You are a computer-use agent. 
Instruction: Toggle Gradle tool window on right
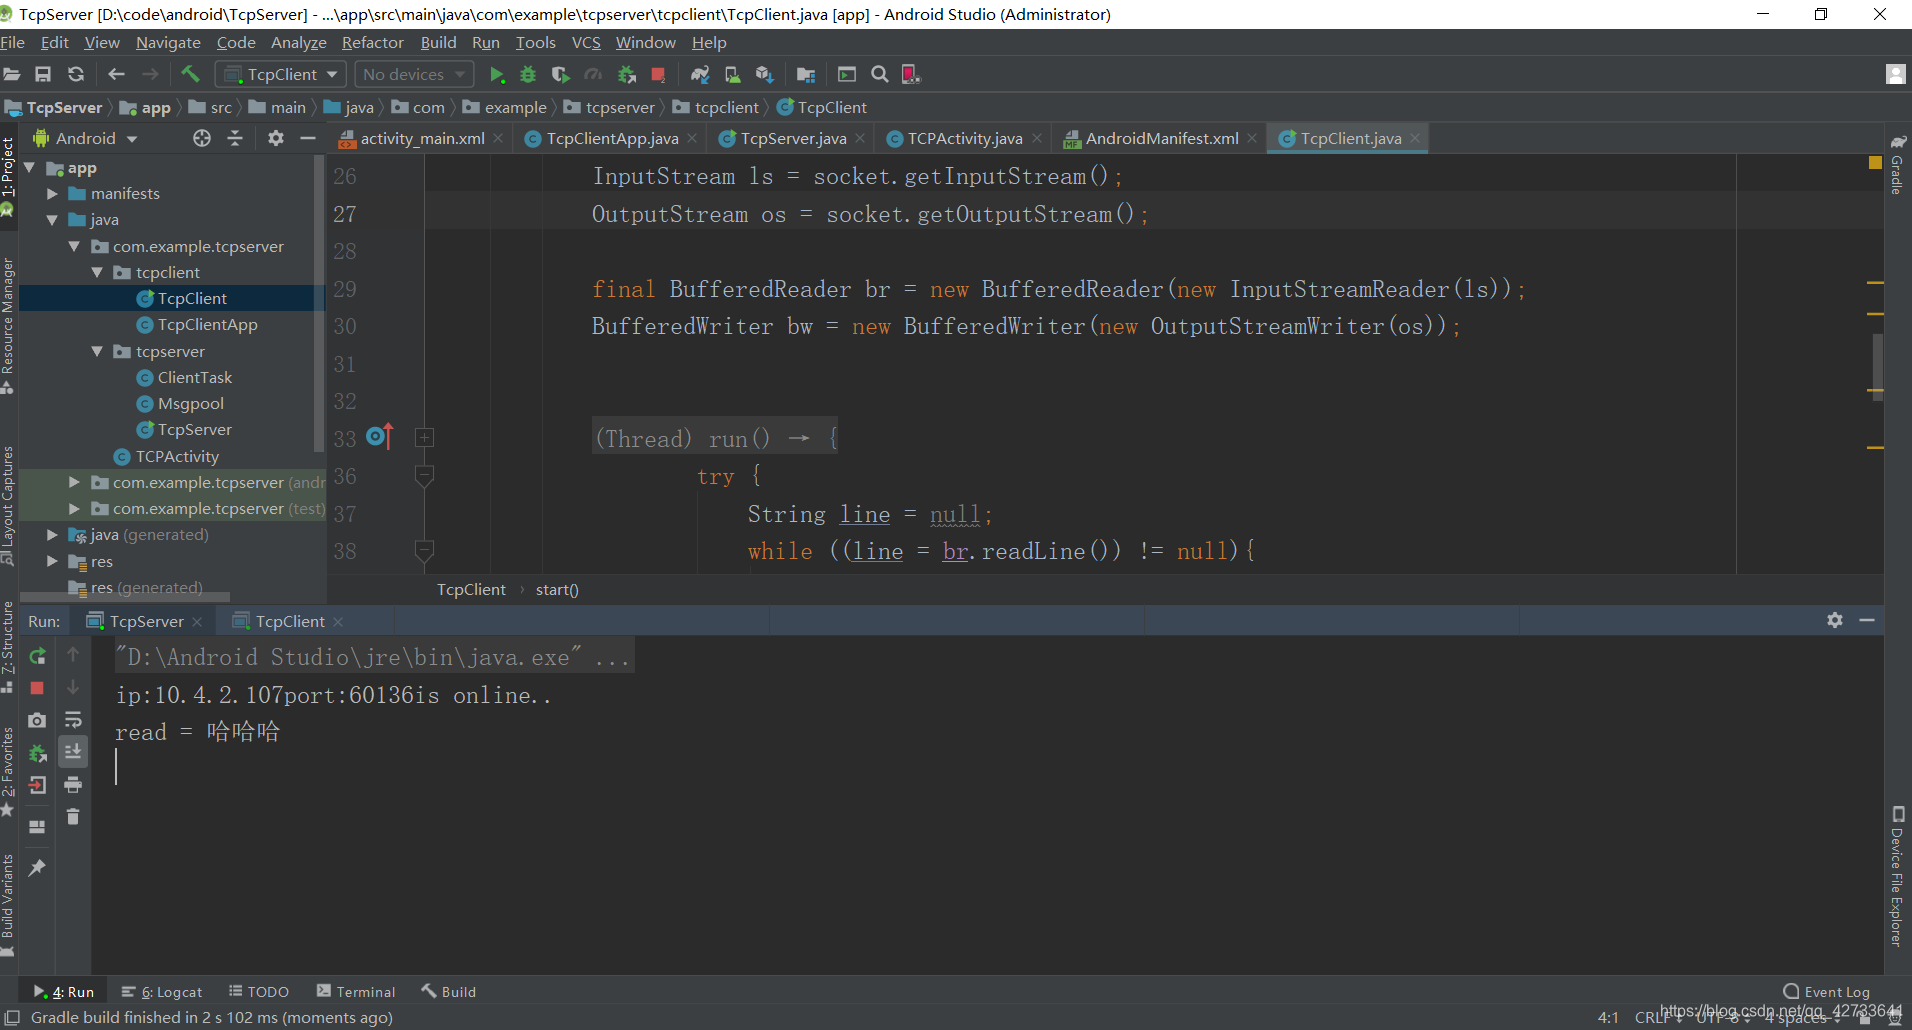pos(1897,164)
